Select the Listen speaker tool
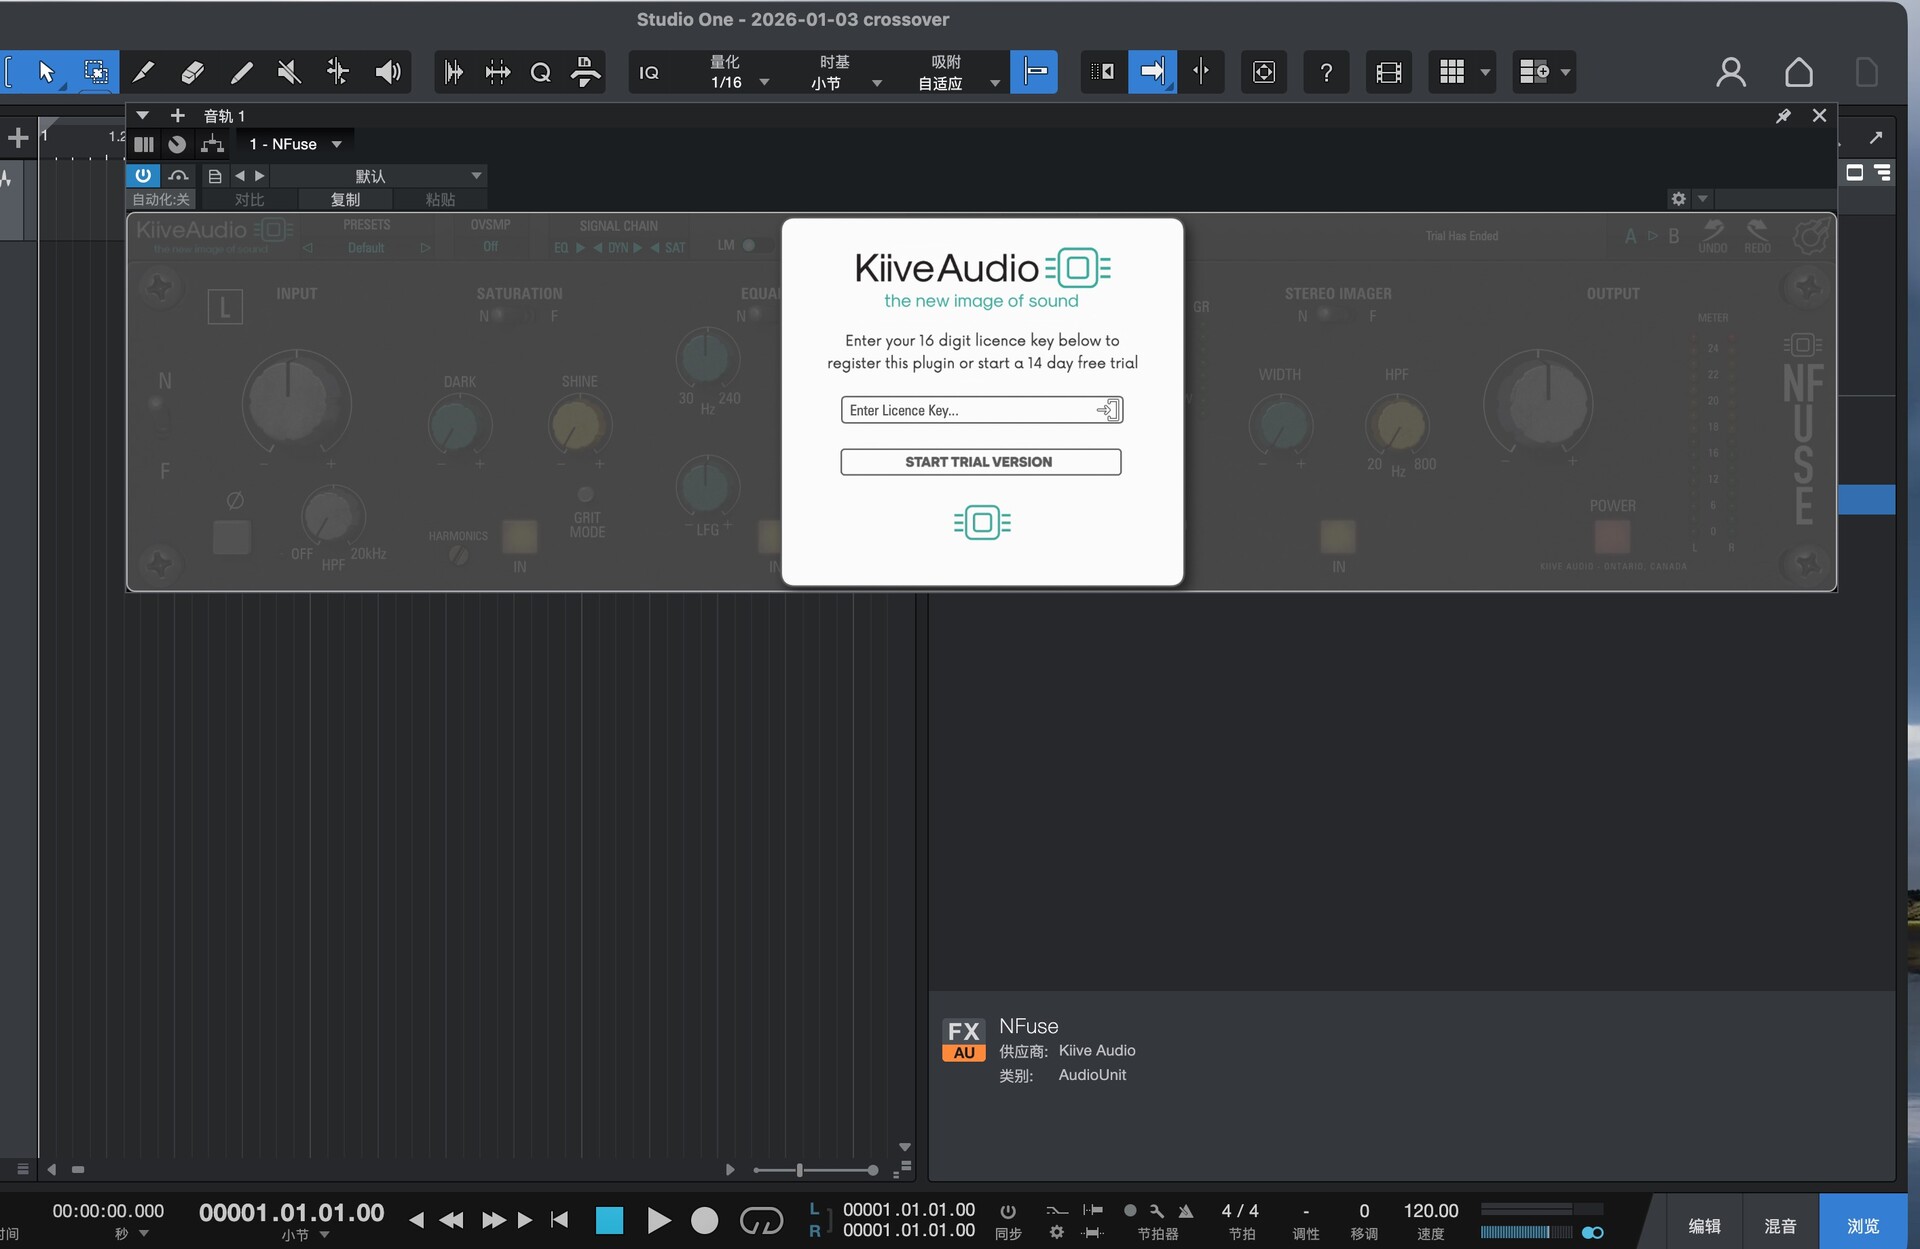Image resolution: width=1920 pixels, height=1249 pixels. (387, 72)
